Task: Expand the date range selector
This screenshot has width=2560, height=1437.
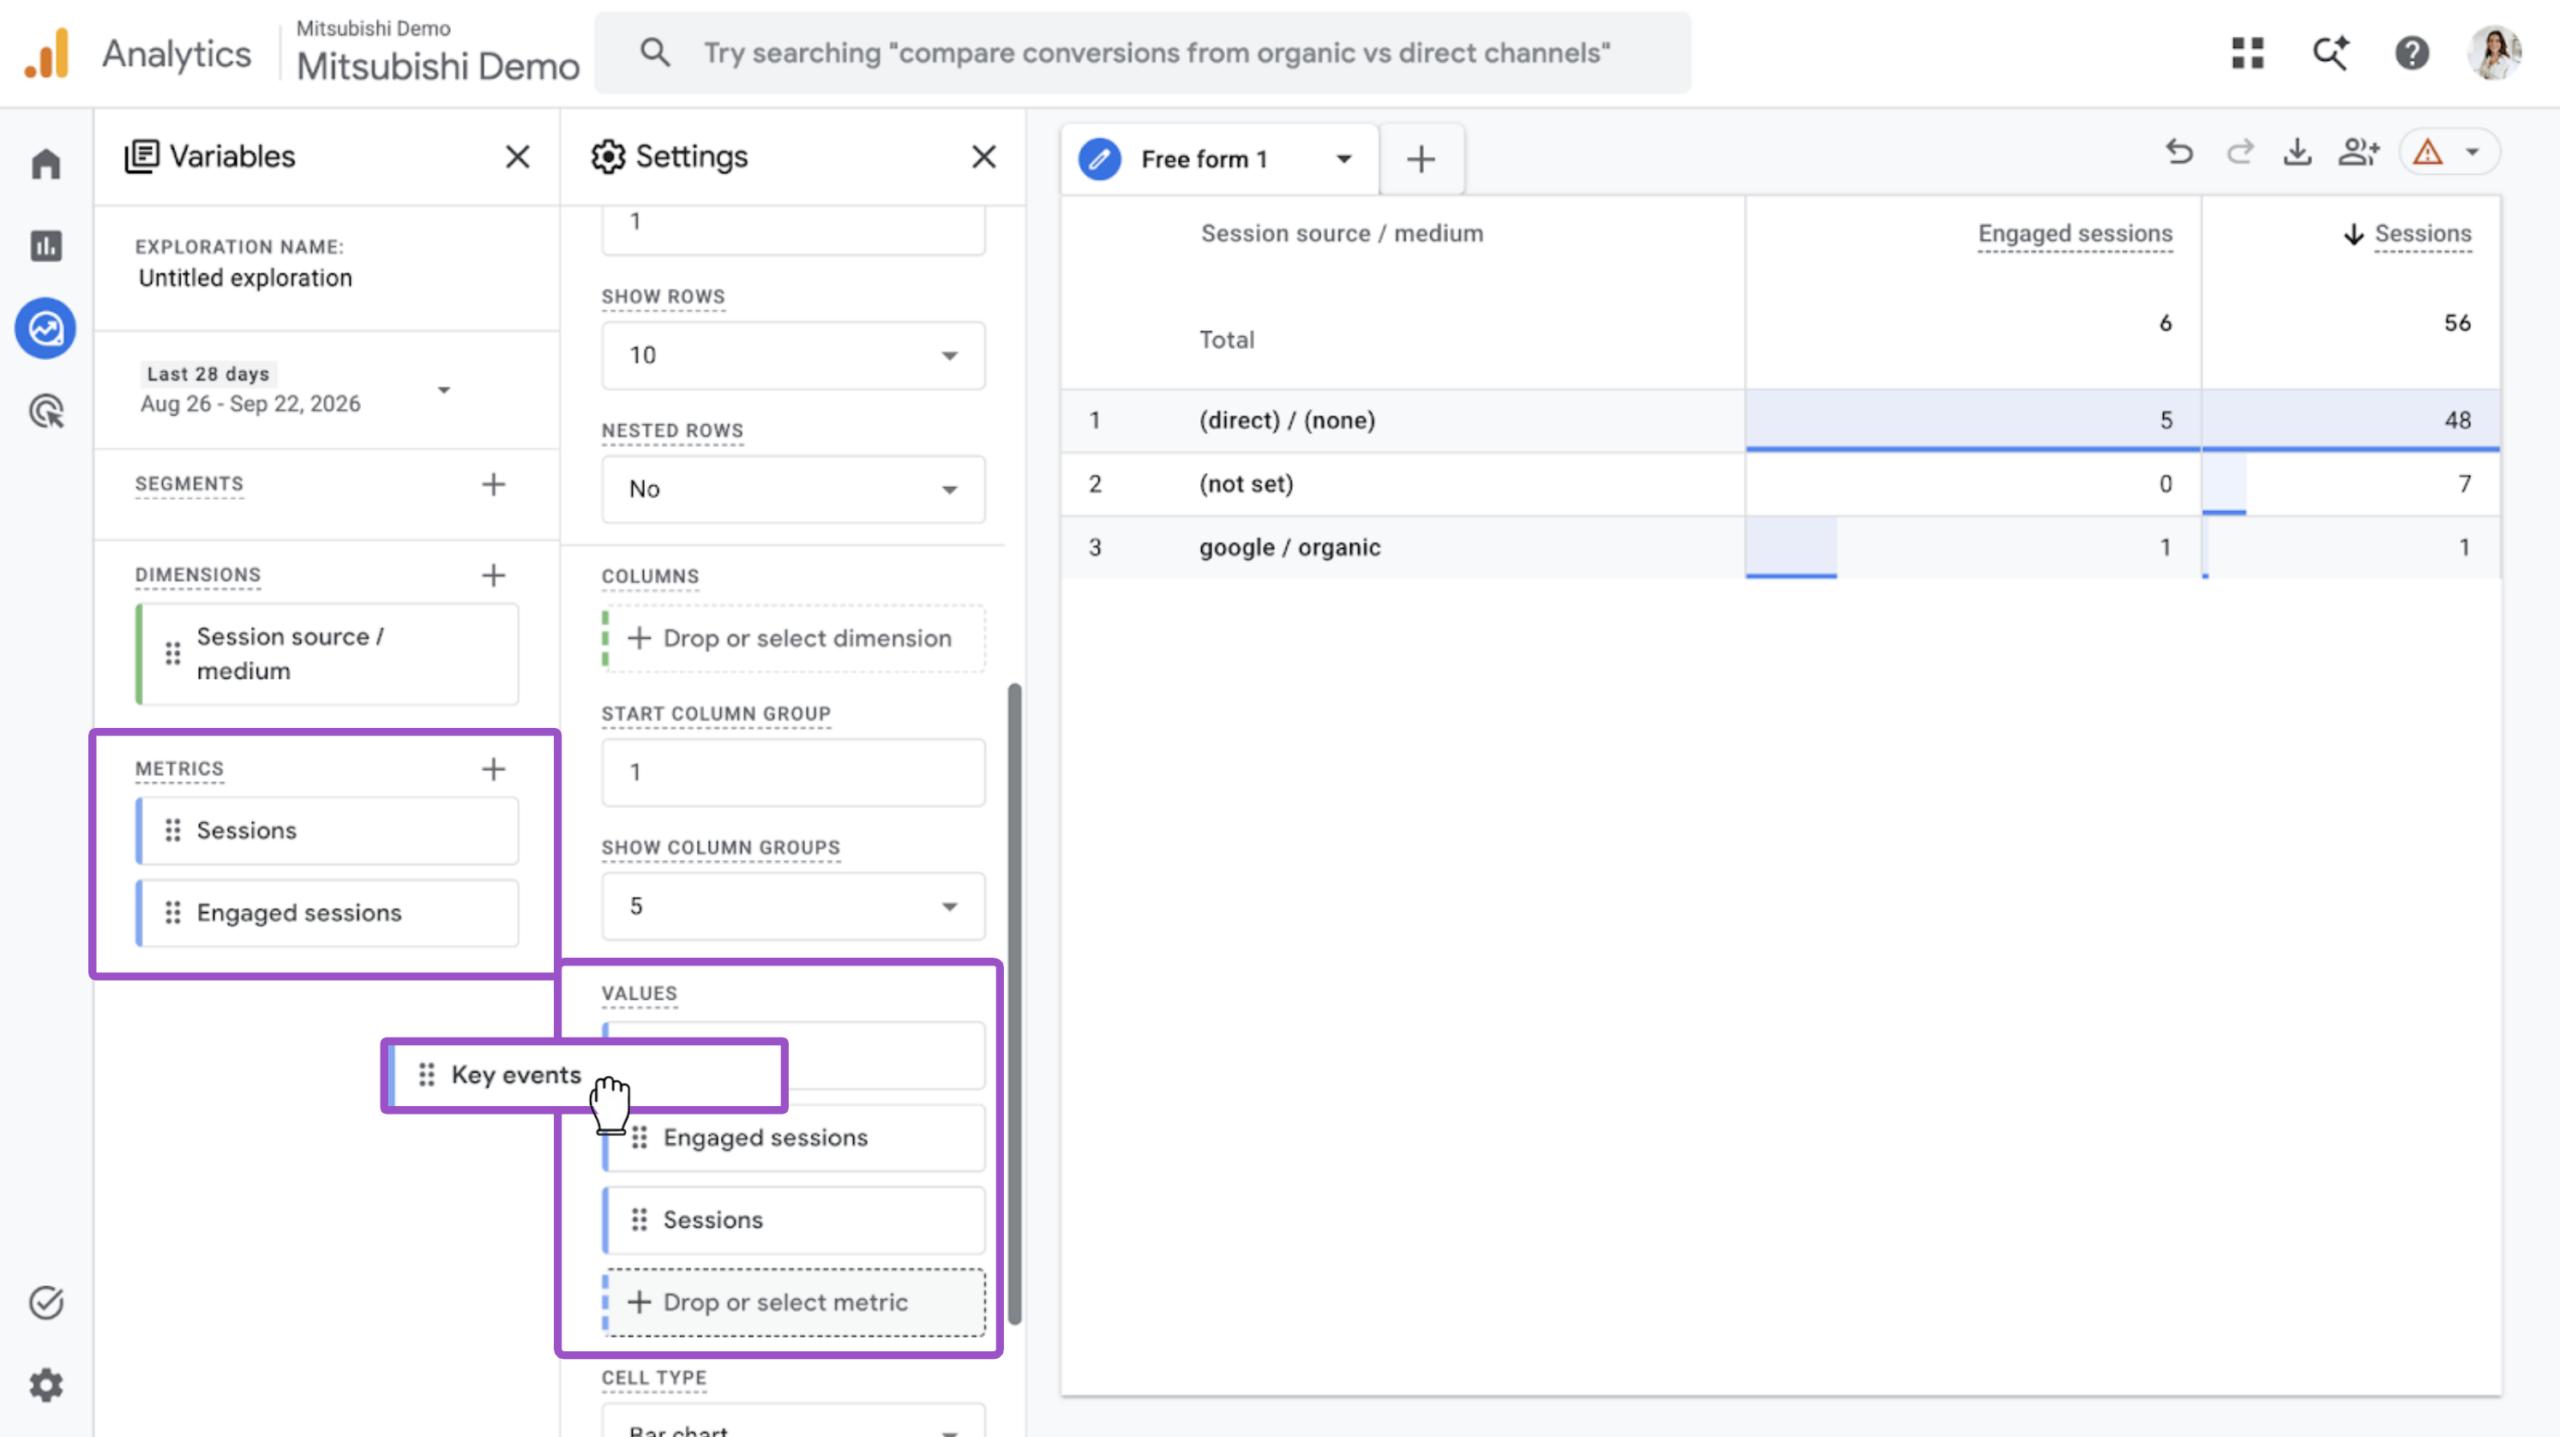Action: coord(444,389)
